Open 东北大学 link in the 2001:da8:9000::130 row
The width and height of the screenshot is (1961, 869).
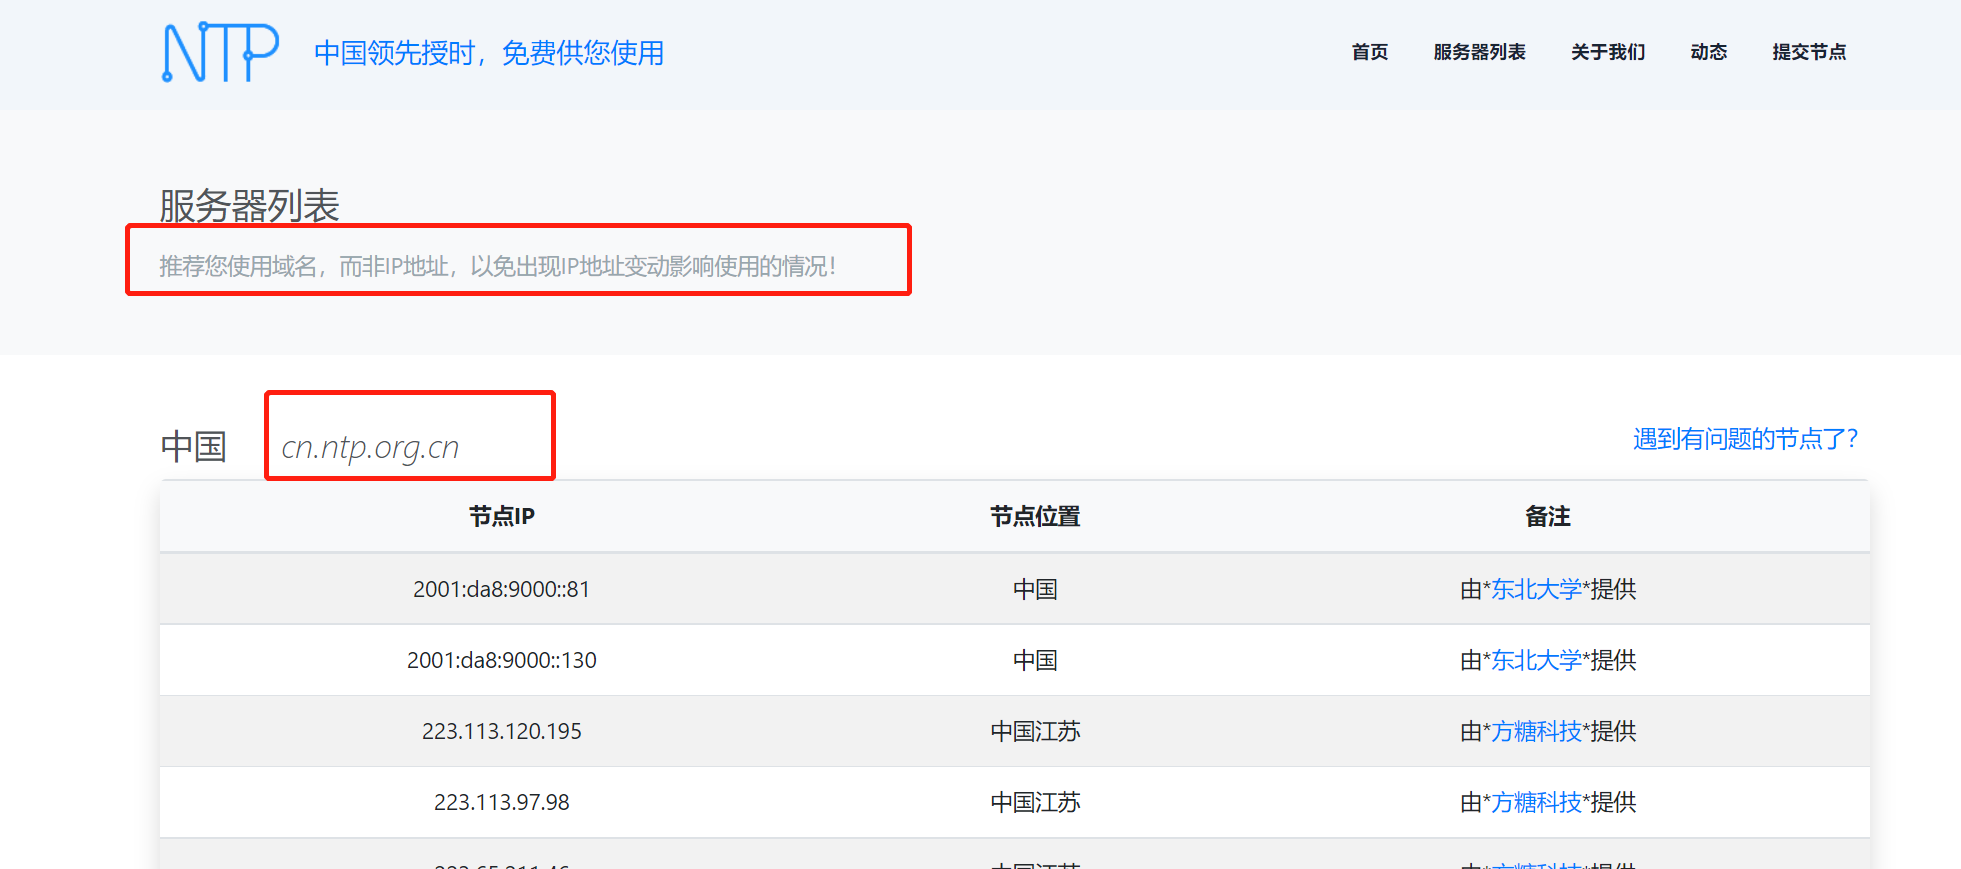pyautogui.click(x=1536, y=661)
